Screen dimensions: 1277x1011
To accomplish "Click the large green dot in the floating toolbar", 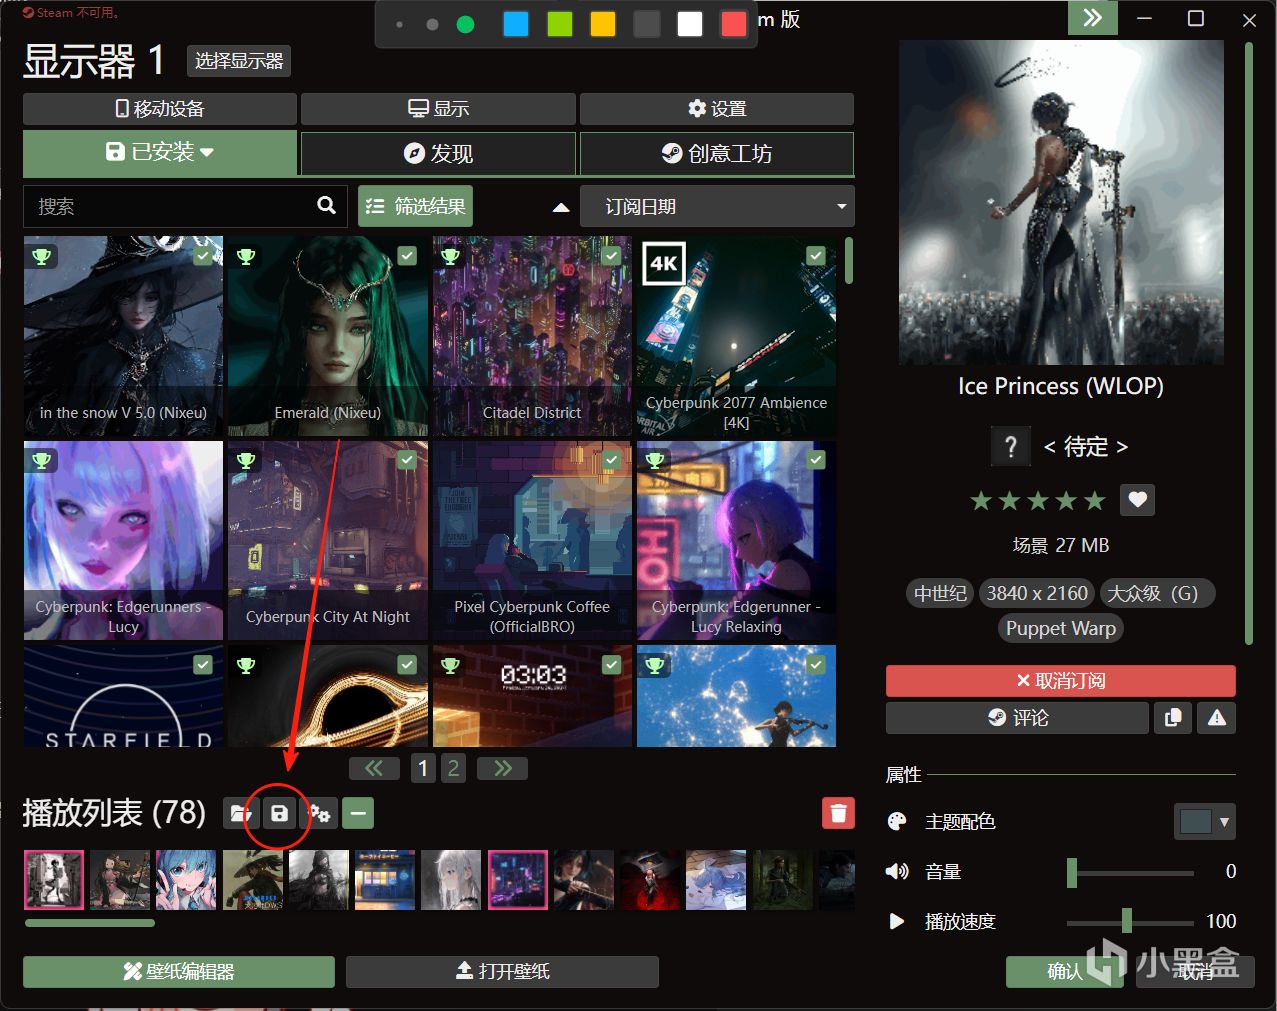I will [x=465, y=24].
